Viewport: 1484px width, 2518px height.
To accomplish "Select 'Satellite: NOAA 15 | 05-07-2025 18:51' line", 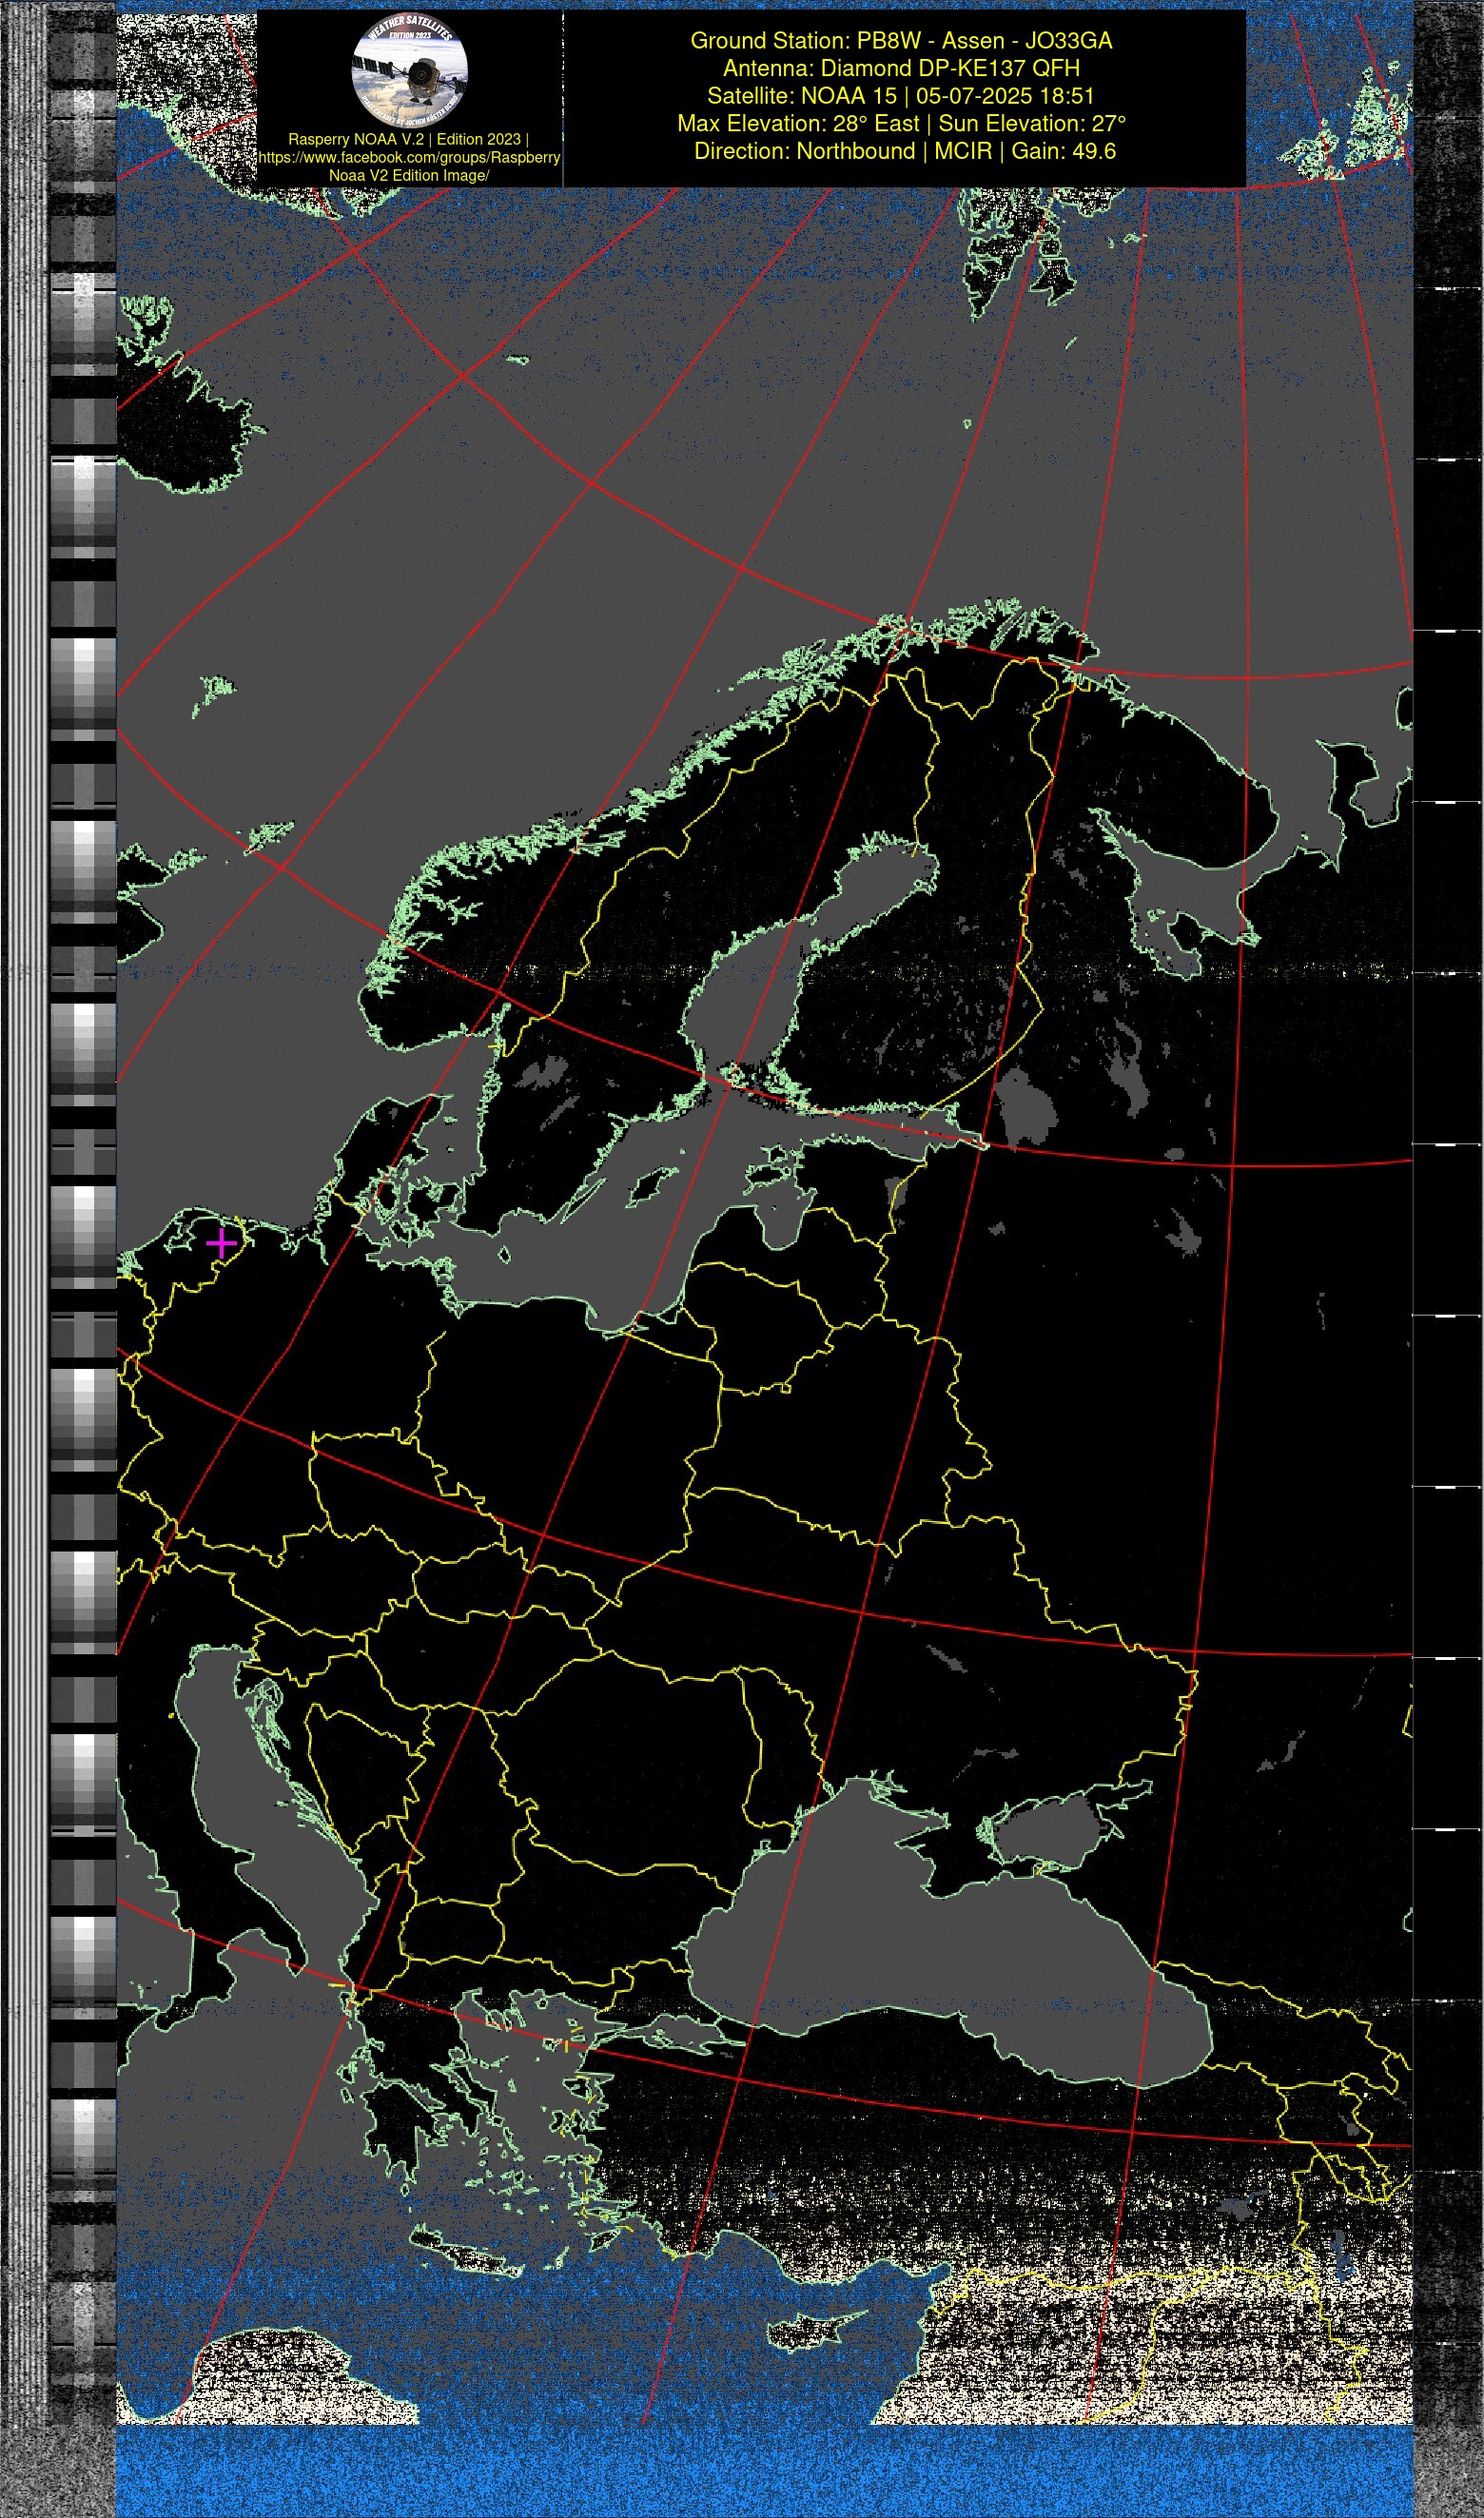I will [901, 96].
